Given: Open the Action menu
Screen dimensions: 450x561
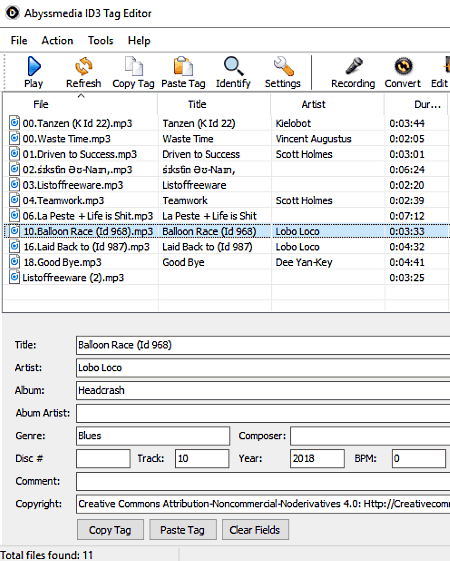Looking at the screenshot, I should coord(57,40).
